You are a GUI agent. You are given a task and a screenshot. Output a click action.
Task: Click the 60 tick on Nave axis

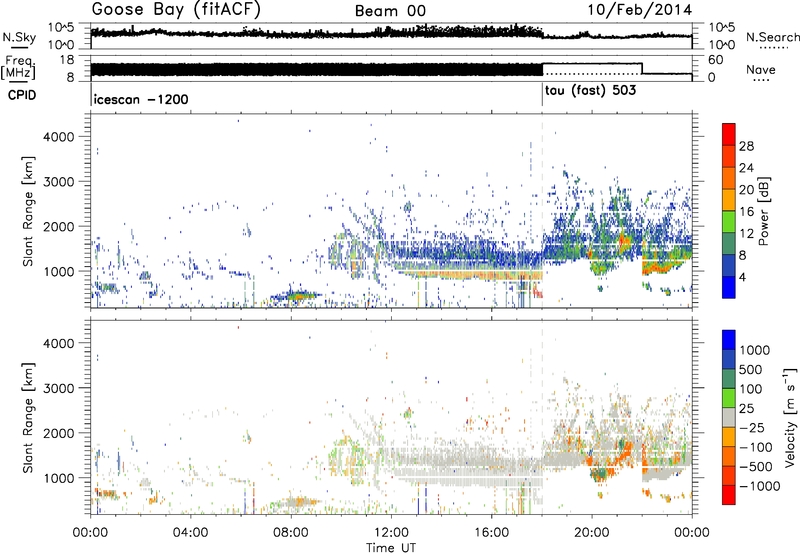pos(716,60)
